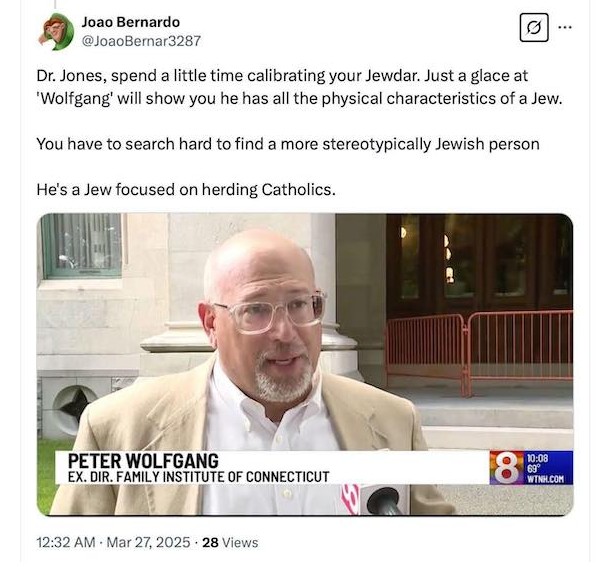Click the 10:08 clock in news graphic

[x=537, y=458]
